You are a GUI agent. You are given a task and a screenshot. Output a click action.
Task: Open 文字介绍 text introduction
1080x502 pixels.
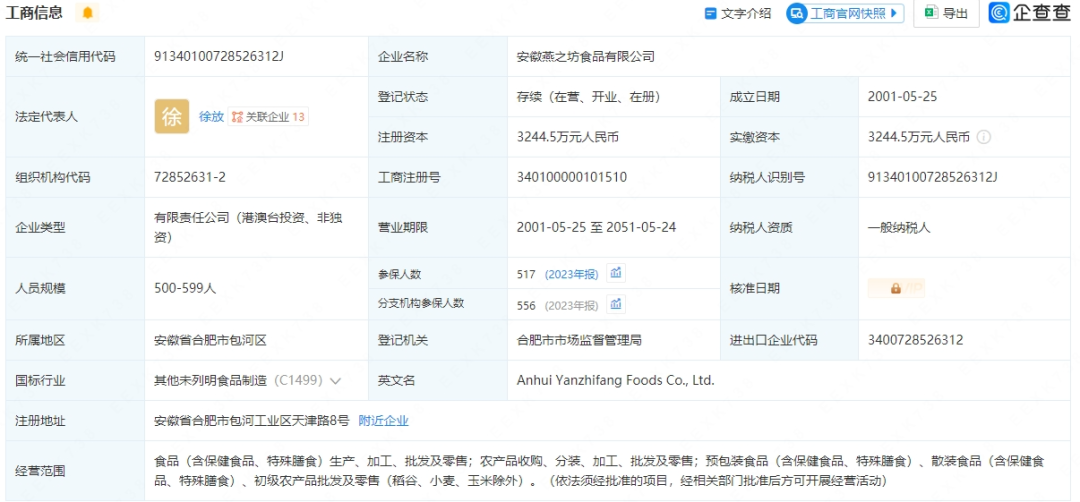click(738, 13)
